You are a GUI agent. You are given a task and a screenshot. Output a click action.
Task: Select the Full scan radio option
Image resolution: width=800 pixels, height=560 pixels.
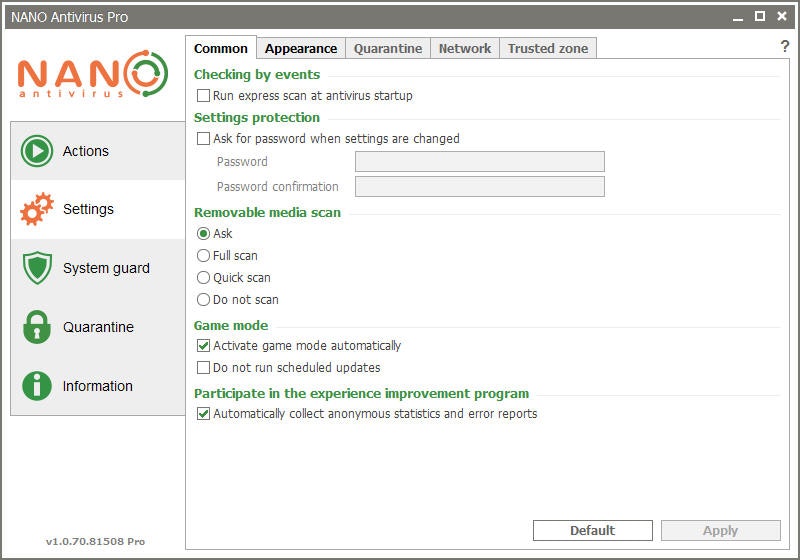click(x=203, y=256)
